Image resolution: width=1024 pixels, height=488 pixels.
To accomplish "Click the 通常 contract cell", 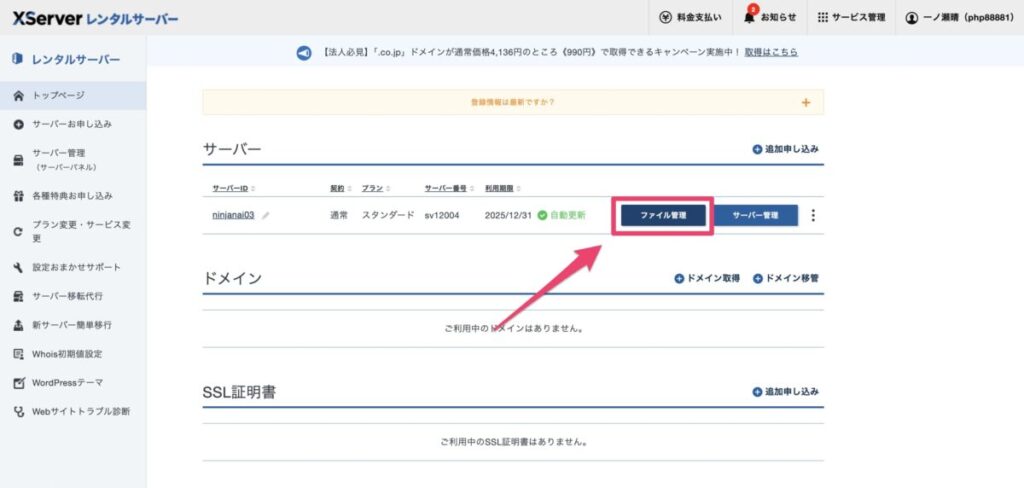I will pos(339,215).
